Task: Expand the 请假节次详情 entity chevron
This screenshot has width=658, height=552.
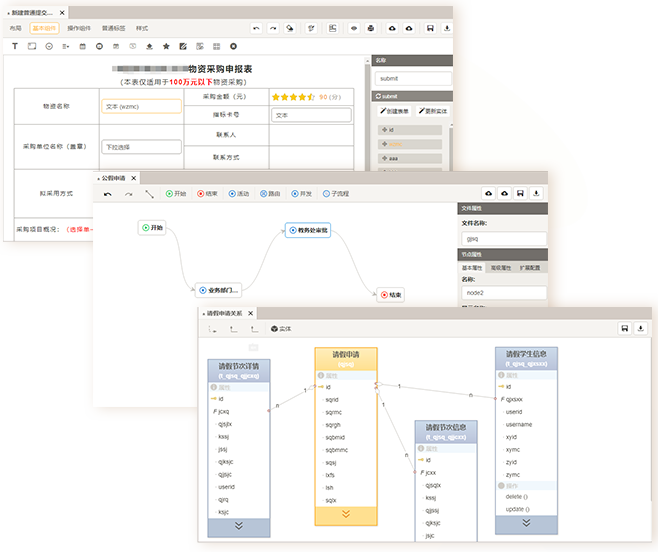Action: click(x=238, y=525)
